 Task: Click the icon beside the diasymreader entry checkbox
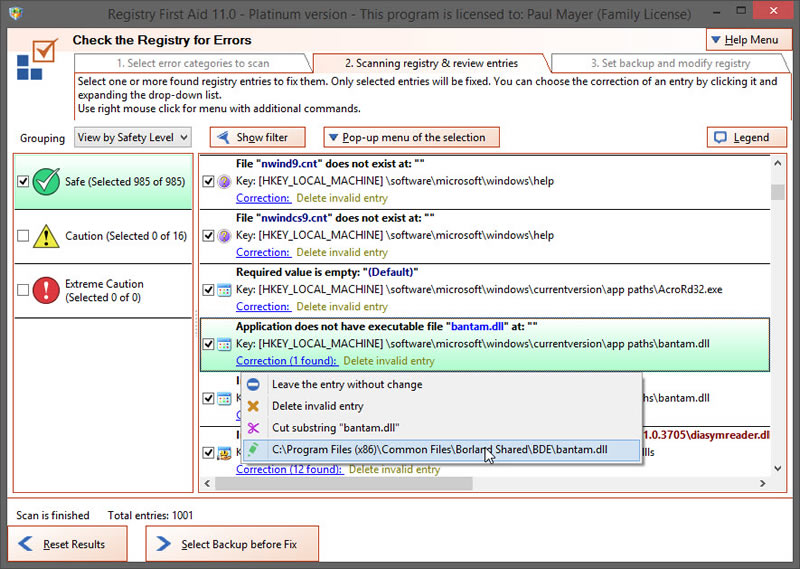[x=224, y=453]
